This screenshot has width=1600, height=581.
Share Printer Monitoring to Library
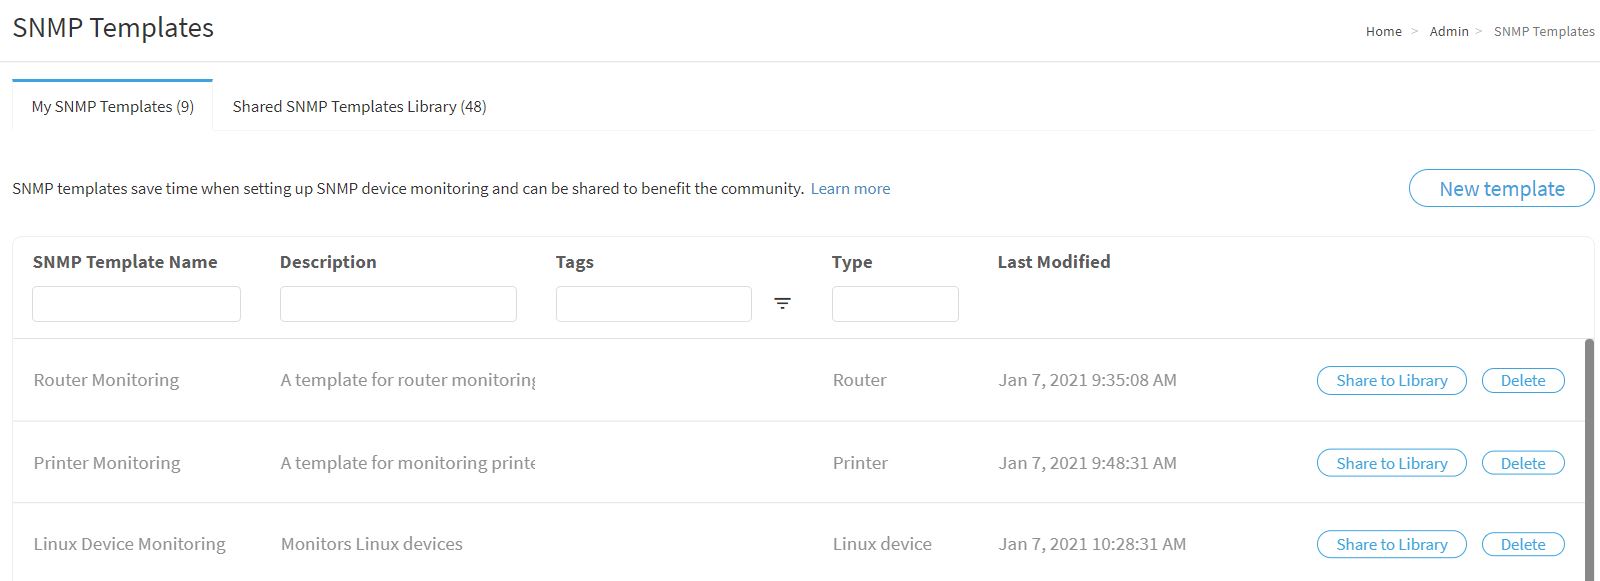(x=1391, y=463)
